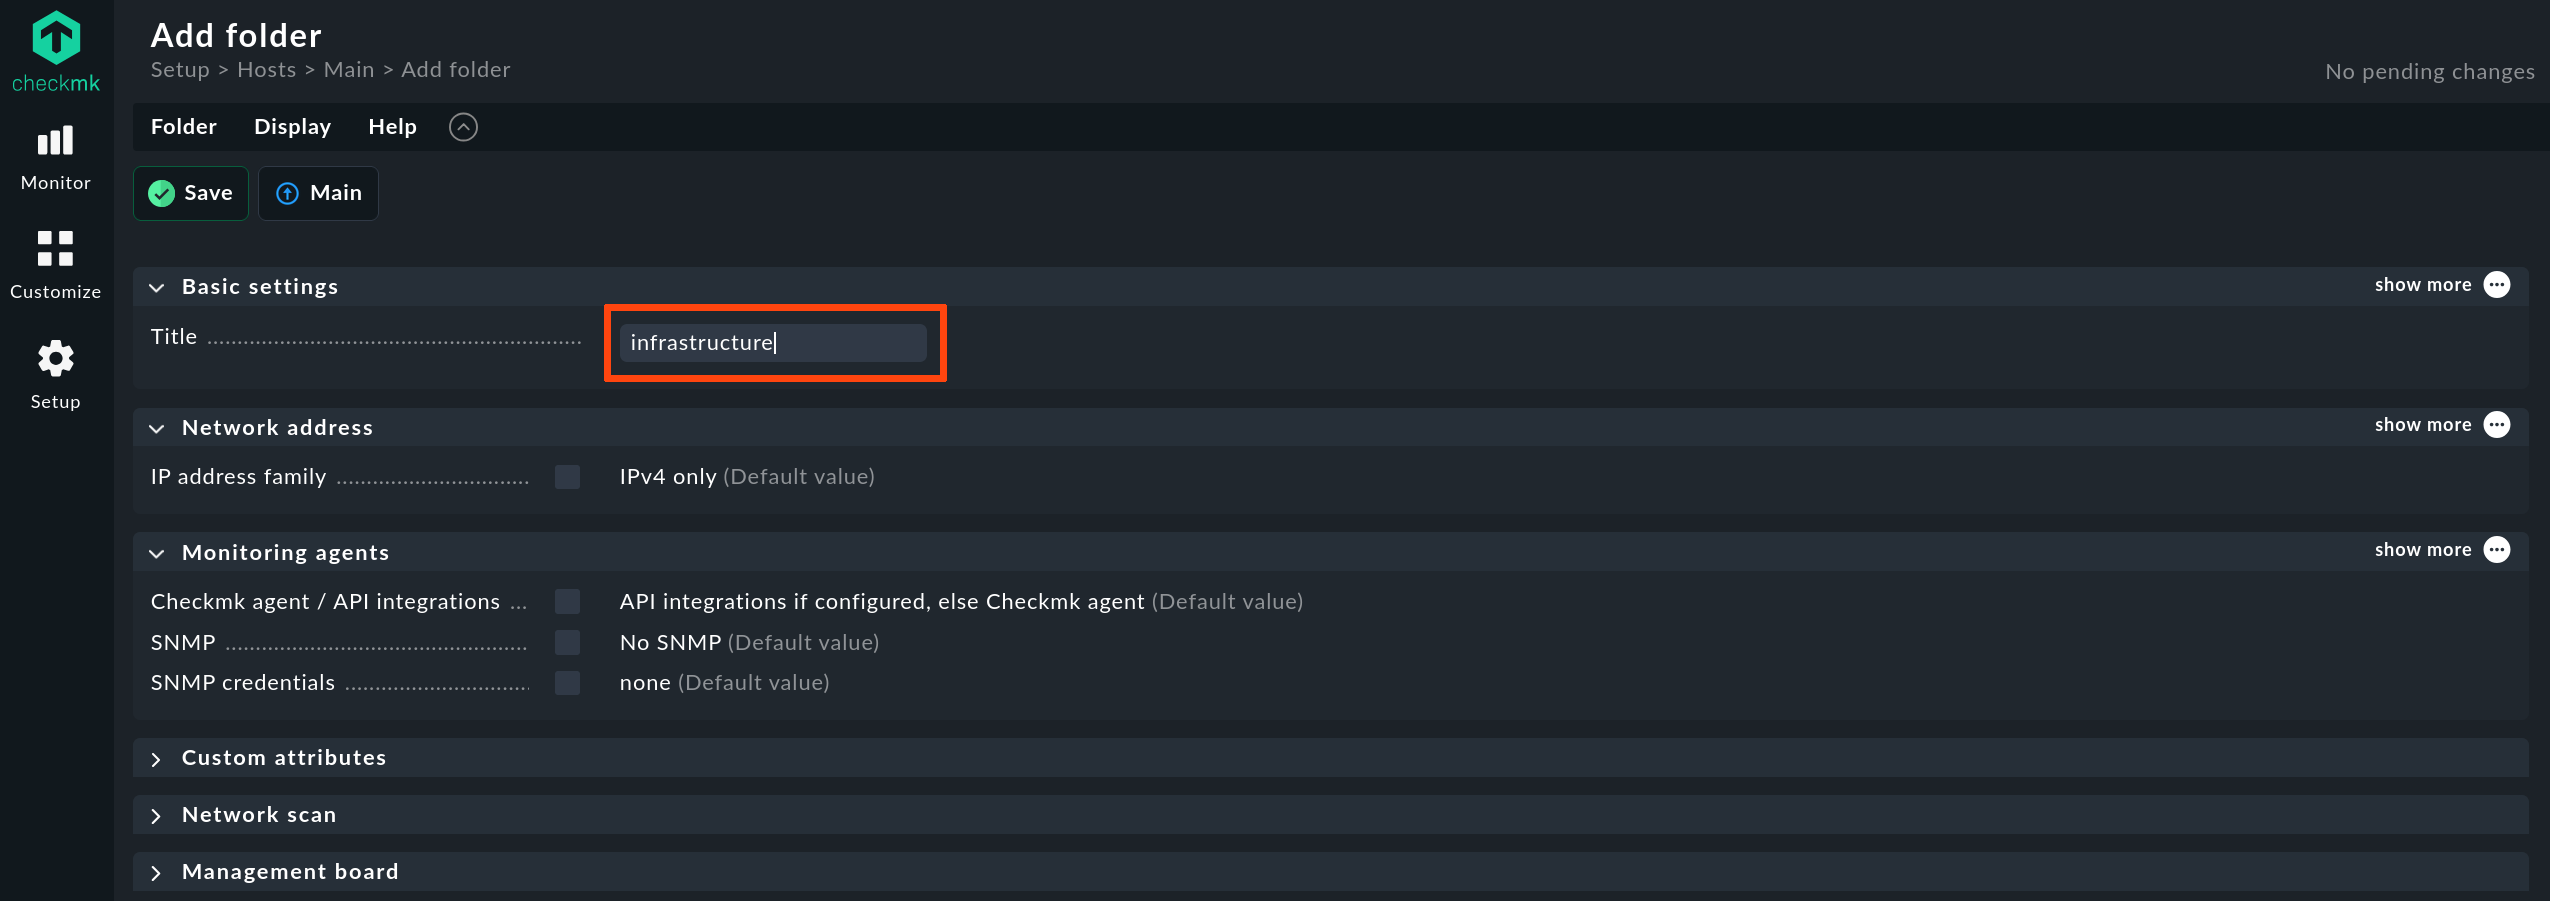Expand the Network scan section
The image size is (2550, 901).
259,815
